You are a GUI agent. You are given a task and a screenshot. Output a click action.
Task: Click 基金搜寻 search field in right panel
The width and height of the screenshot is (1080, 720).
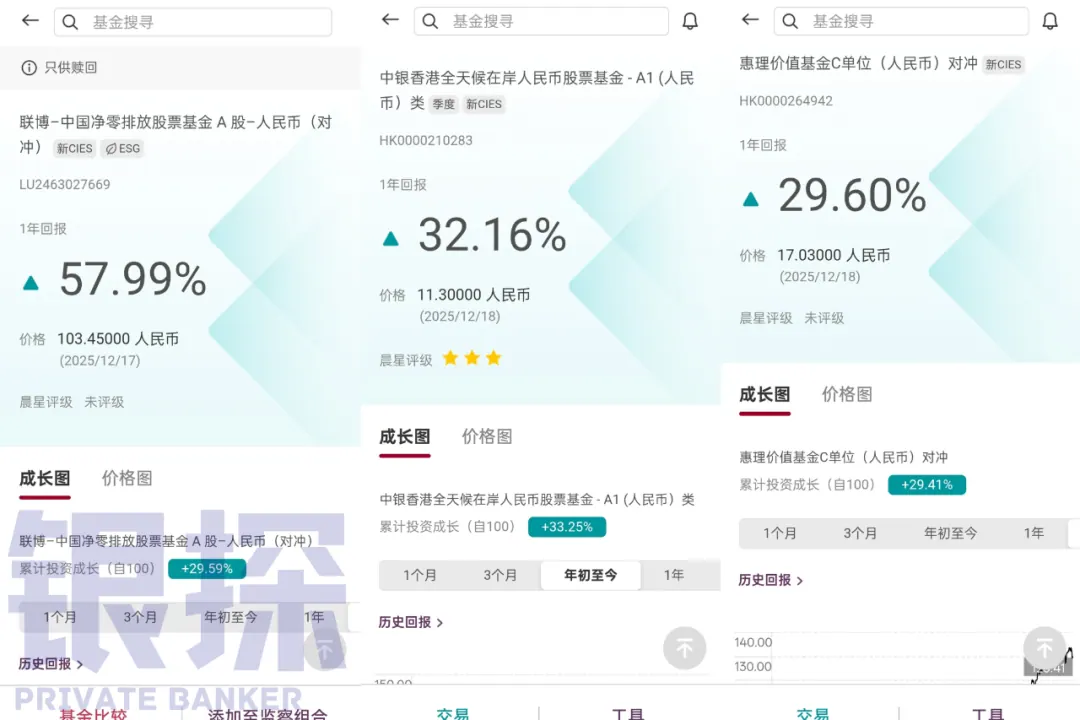pyautogui.click(x=902, y=21)
